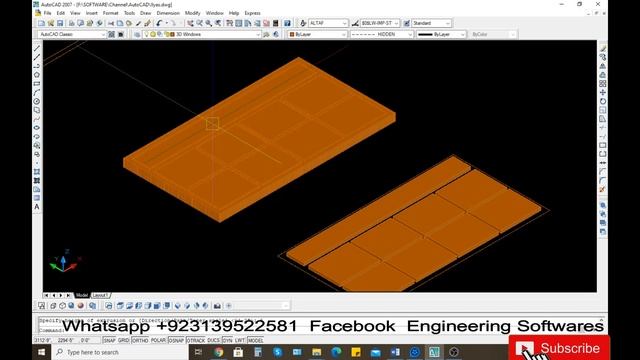Open the ByColor plot style dropdown

(493, 34)
